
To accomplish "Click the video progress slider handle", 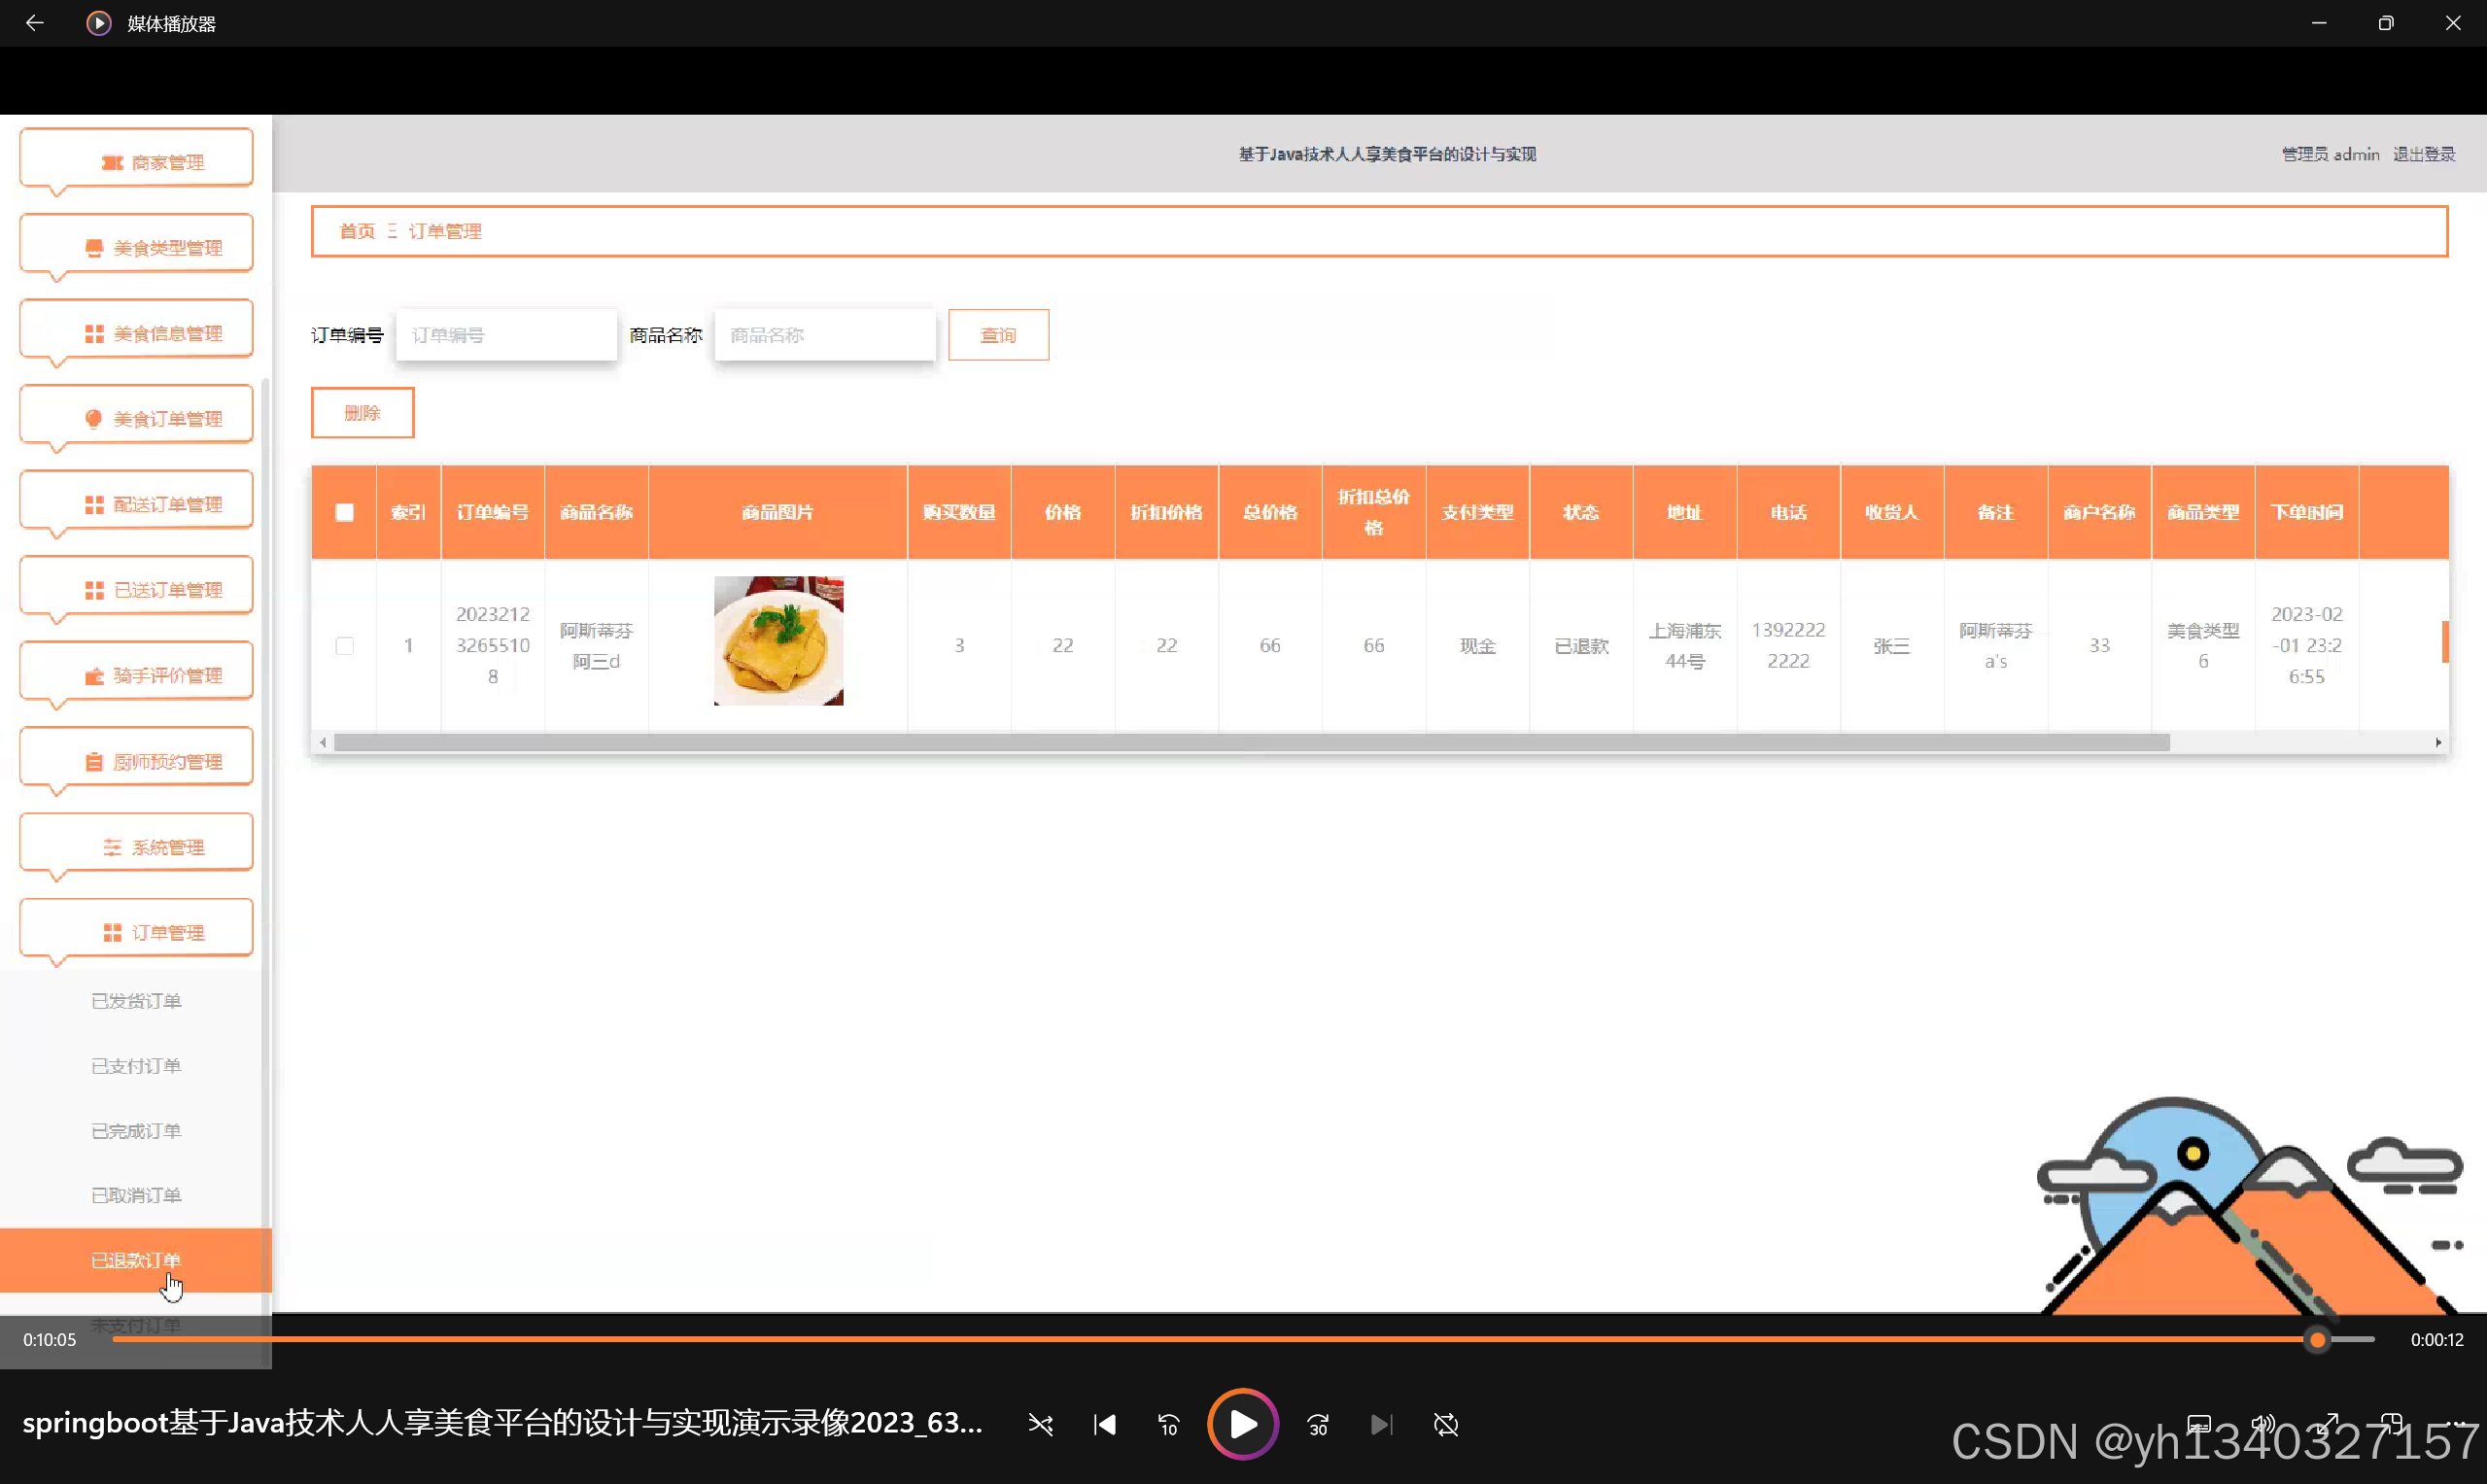I will tap(2317, 1340).
